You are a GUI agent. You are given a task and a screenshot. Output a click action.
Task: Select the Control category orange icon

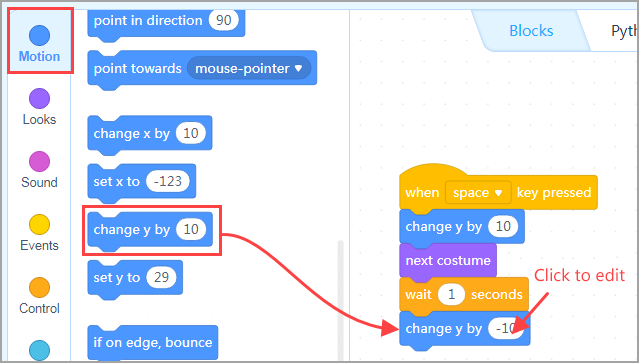pyautogui.click(x=40, y=288)
